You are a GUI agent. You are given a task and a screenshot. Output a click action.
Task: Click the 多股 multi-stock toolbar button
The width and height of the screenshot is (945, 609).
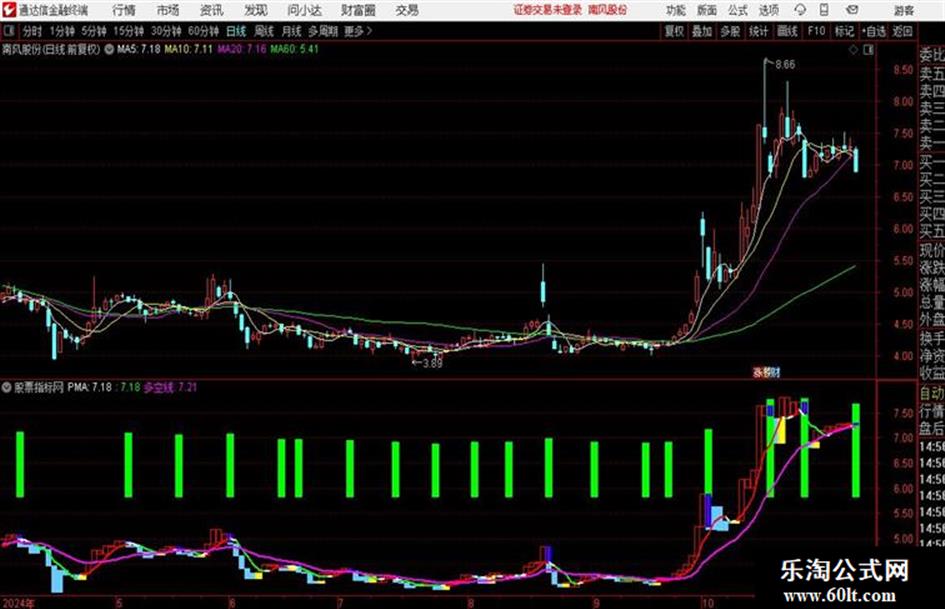[730, 31]
